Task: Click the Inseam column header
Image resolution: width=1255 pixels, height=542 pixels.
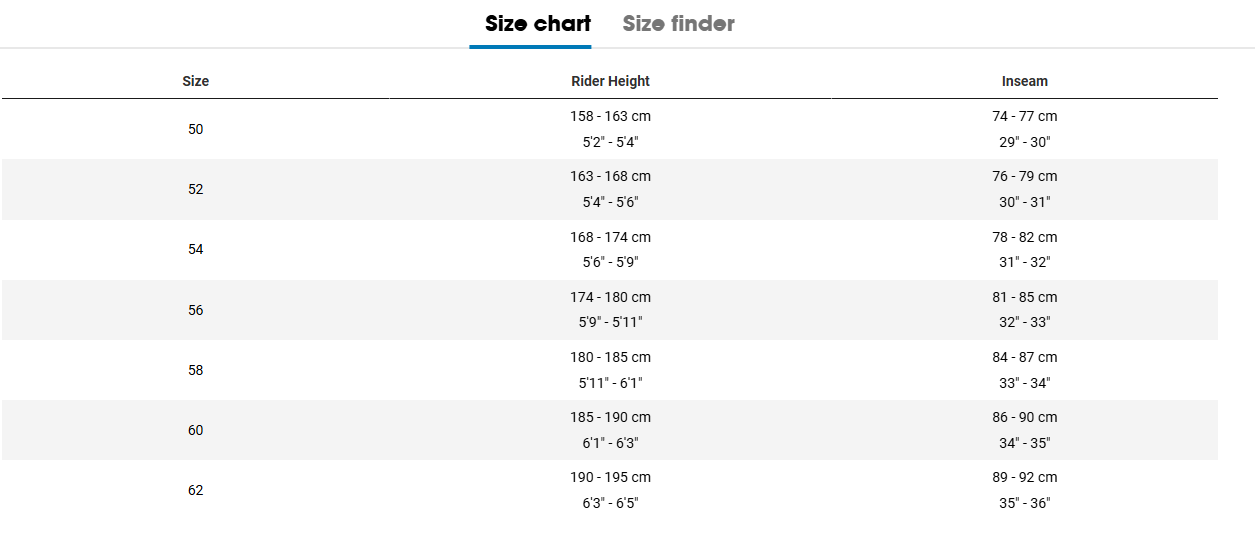Action: tap(1025, 81)
